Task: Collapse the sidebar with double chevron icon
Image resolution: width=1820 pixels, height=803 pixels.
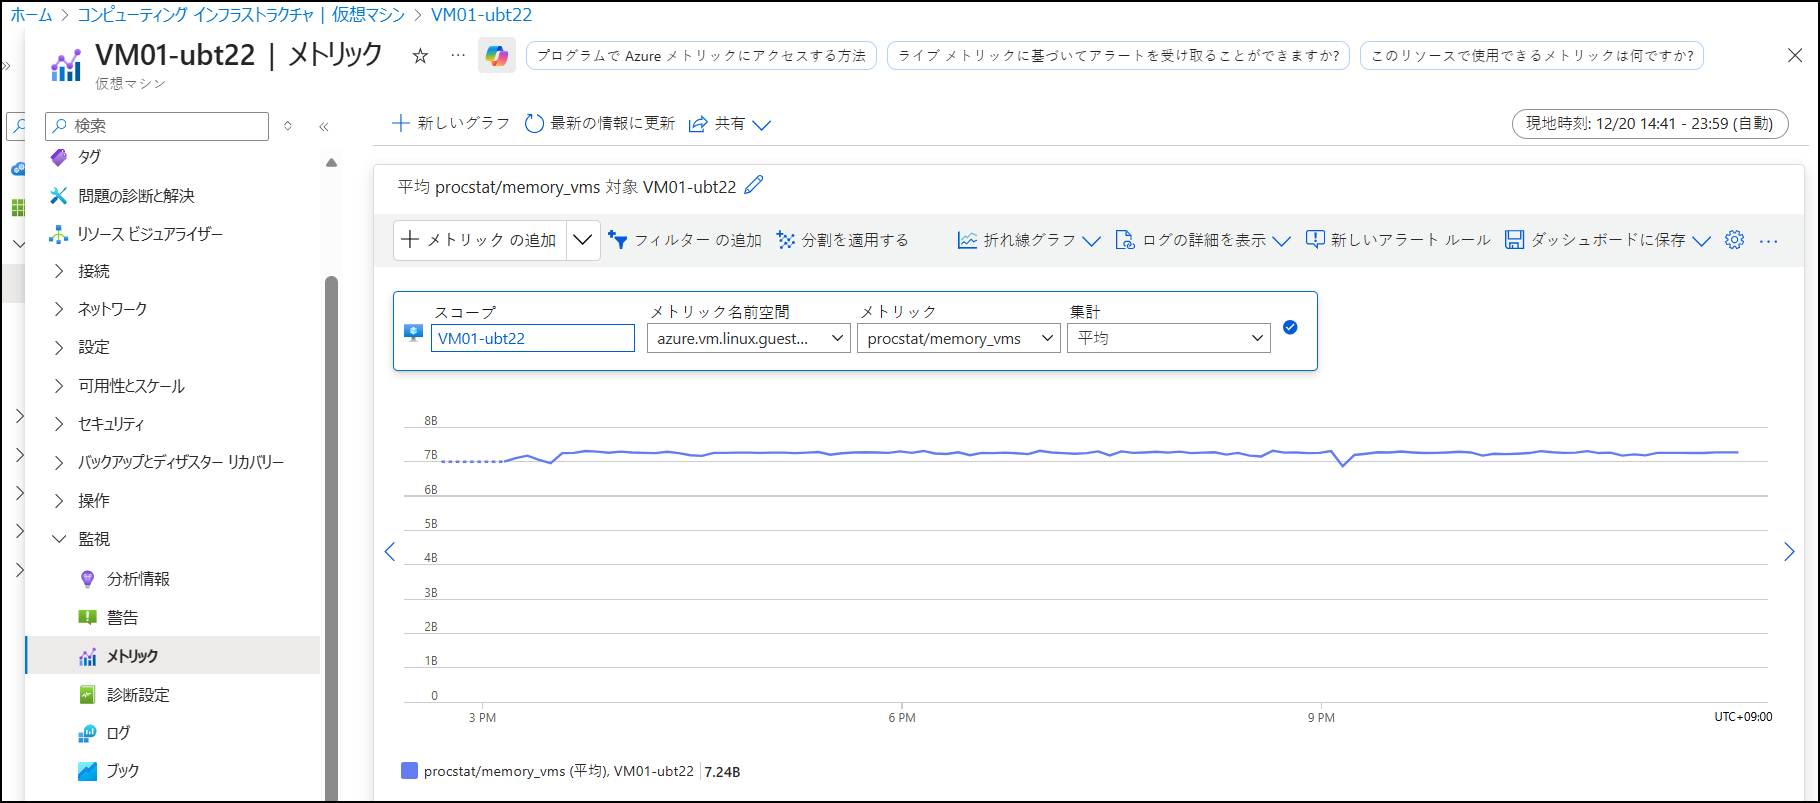Action: [324, 126]
